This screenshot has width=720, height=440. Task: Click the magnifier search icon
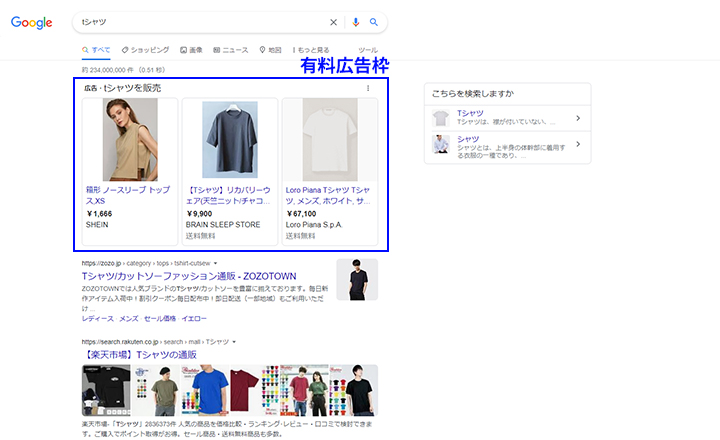click(374, 22)
